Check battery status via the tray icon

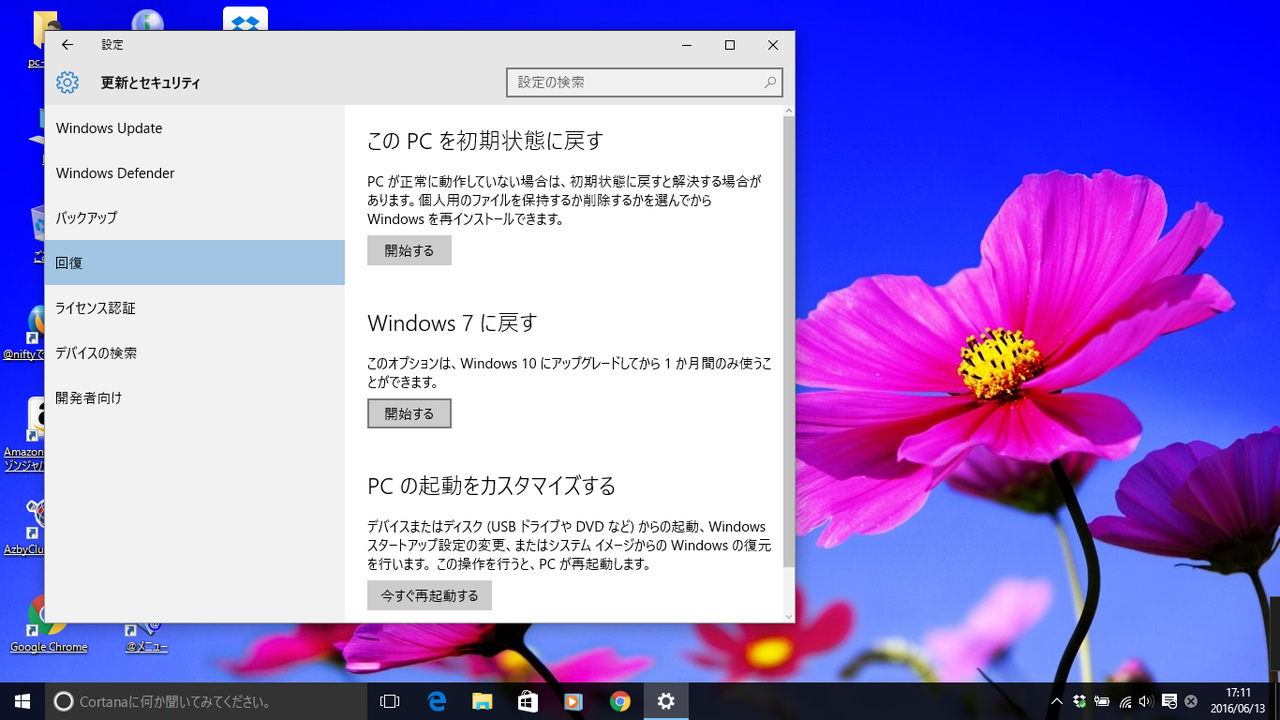1101,701
